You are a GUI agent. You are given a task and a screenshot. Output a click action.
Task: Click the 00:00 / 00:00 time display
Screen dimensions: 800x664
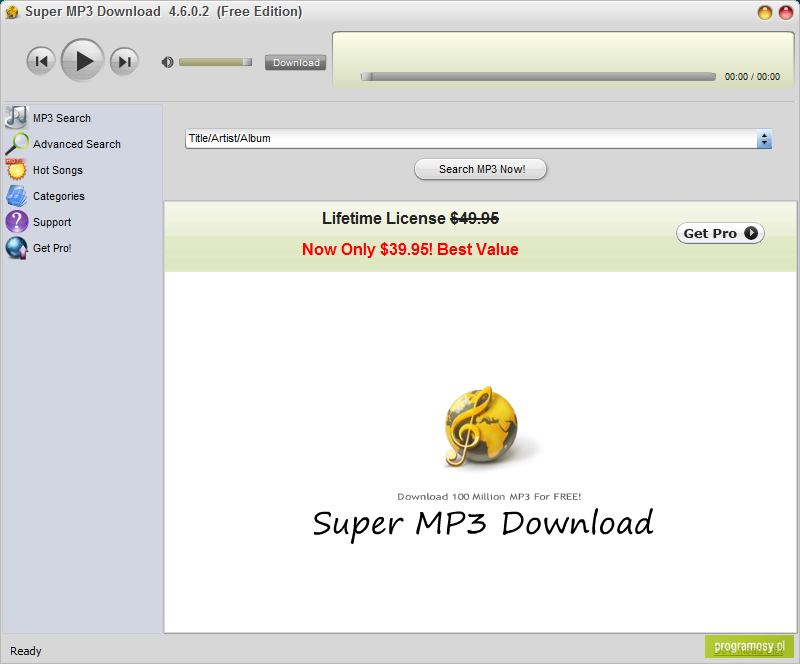click(752, 77)
